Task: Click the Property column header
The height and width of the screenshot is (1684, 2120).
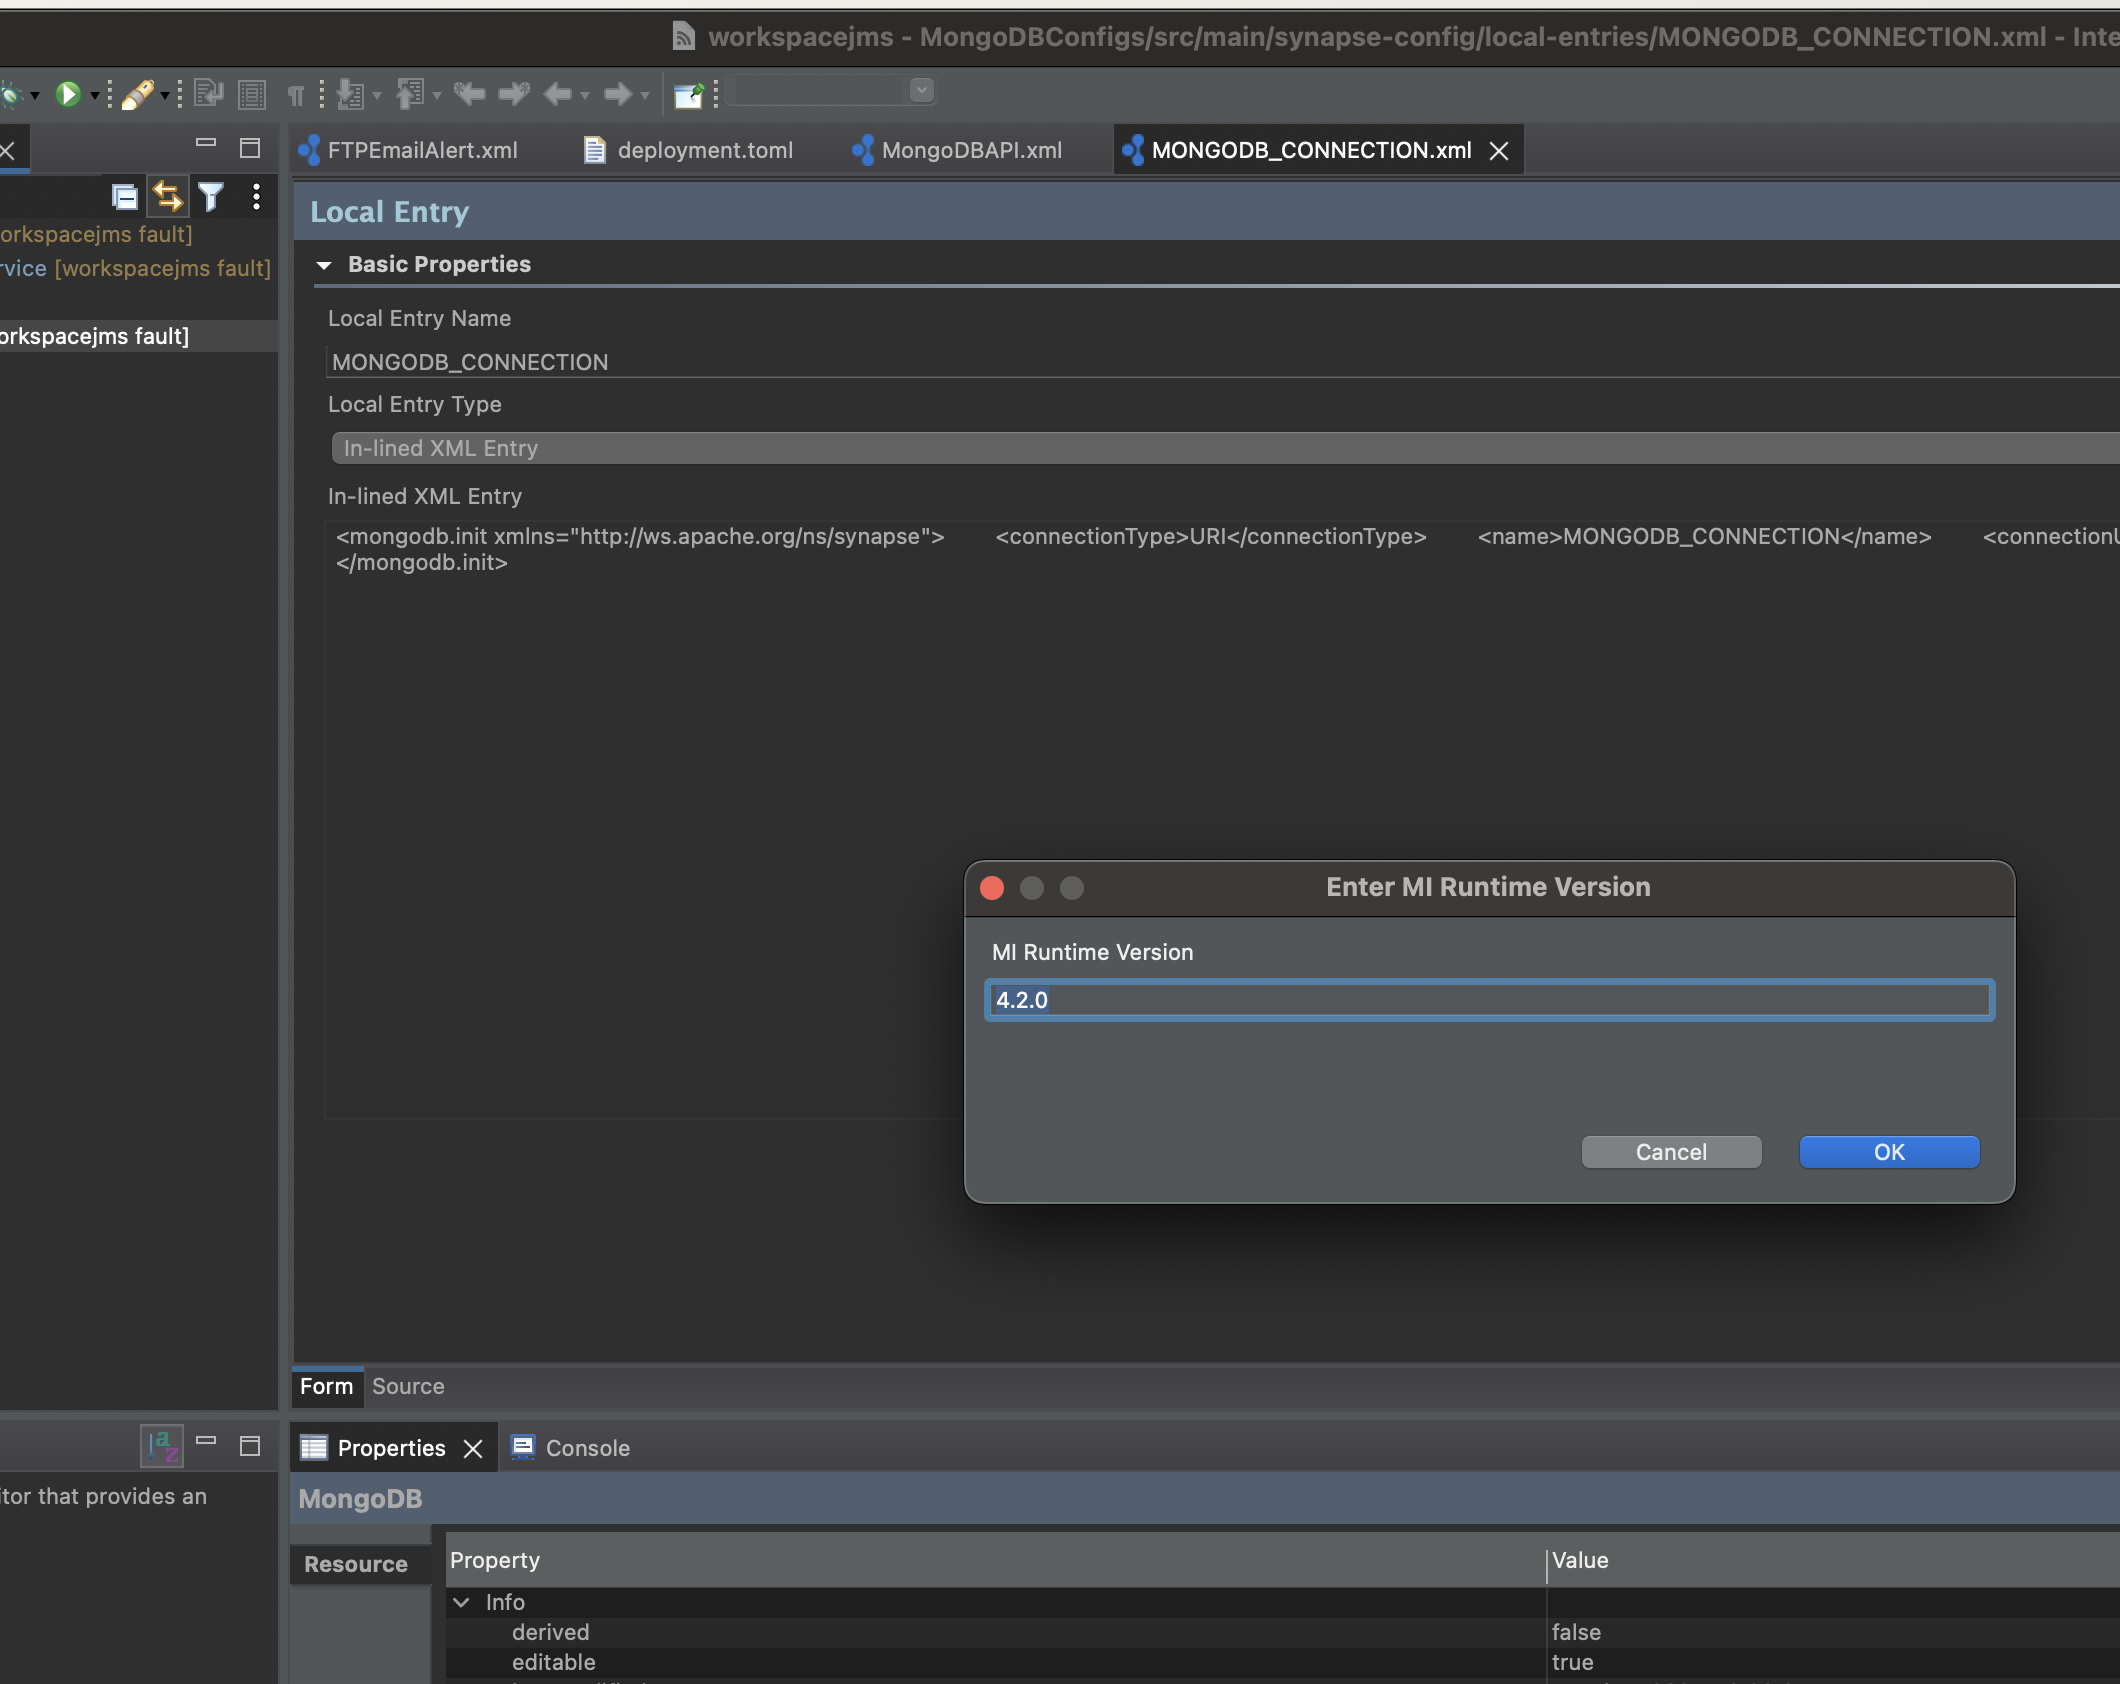Action: pos(995,1560)
